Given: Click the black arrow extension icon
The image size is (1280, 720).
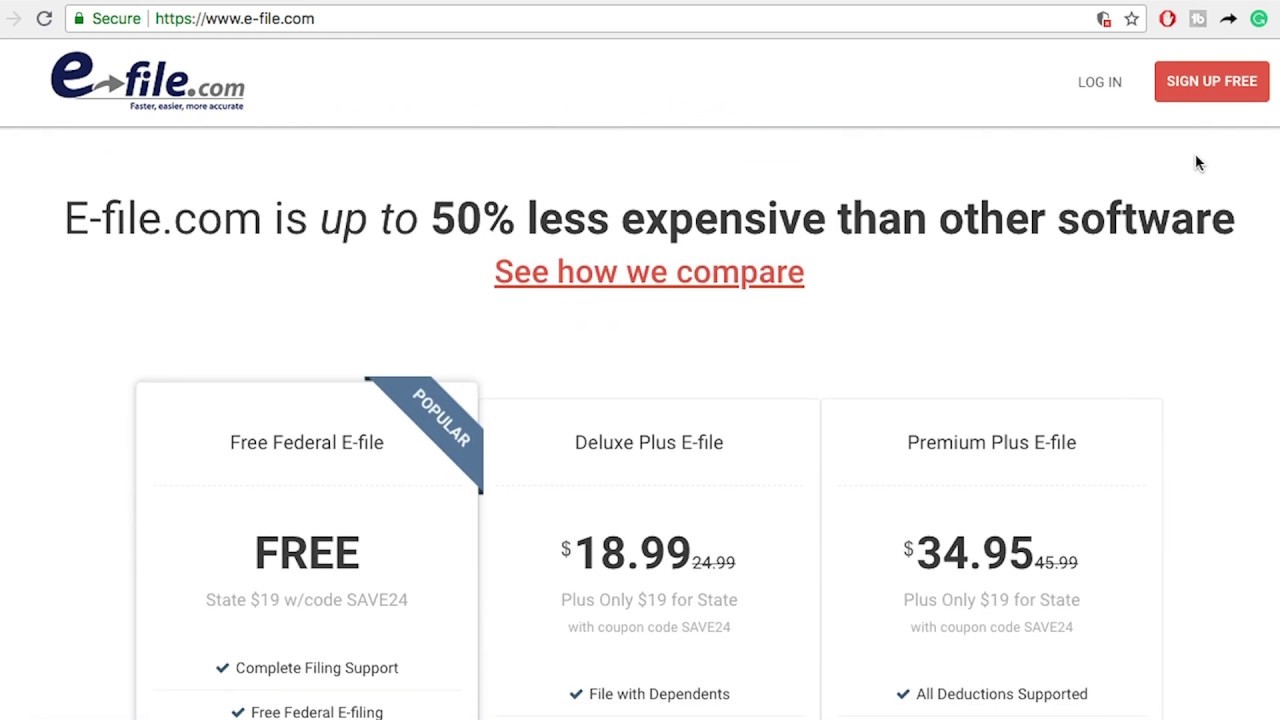Looking at the screenshot, I should point(1228,19).
